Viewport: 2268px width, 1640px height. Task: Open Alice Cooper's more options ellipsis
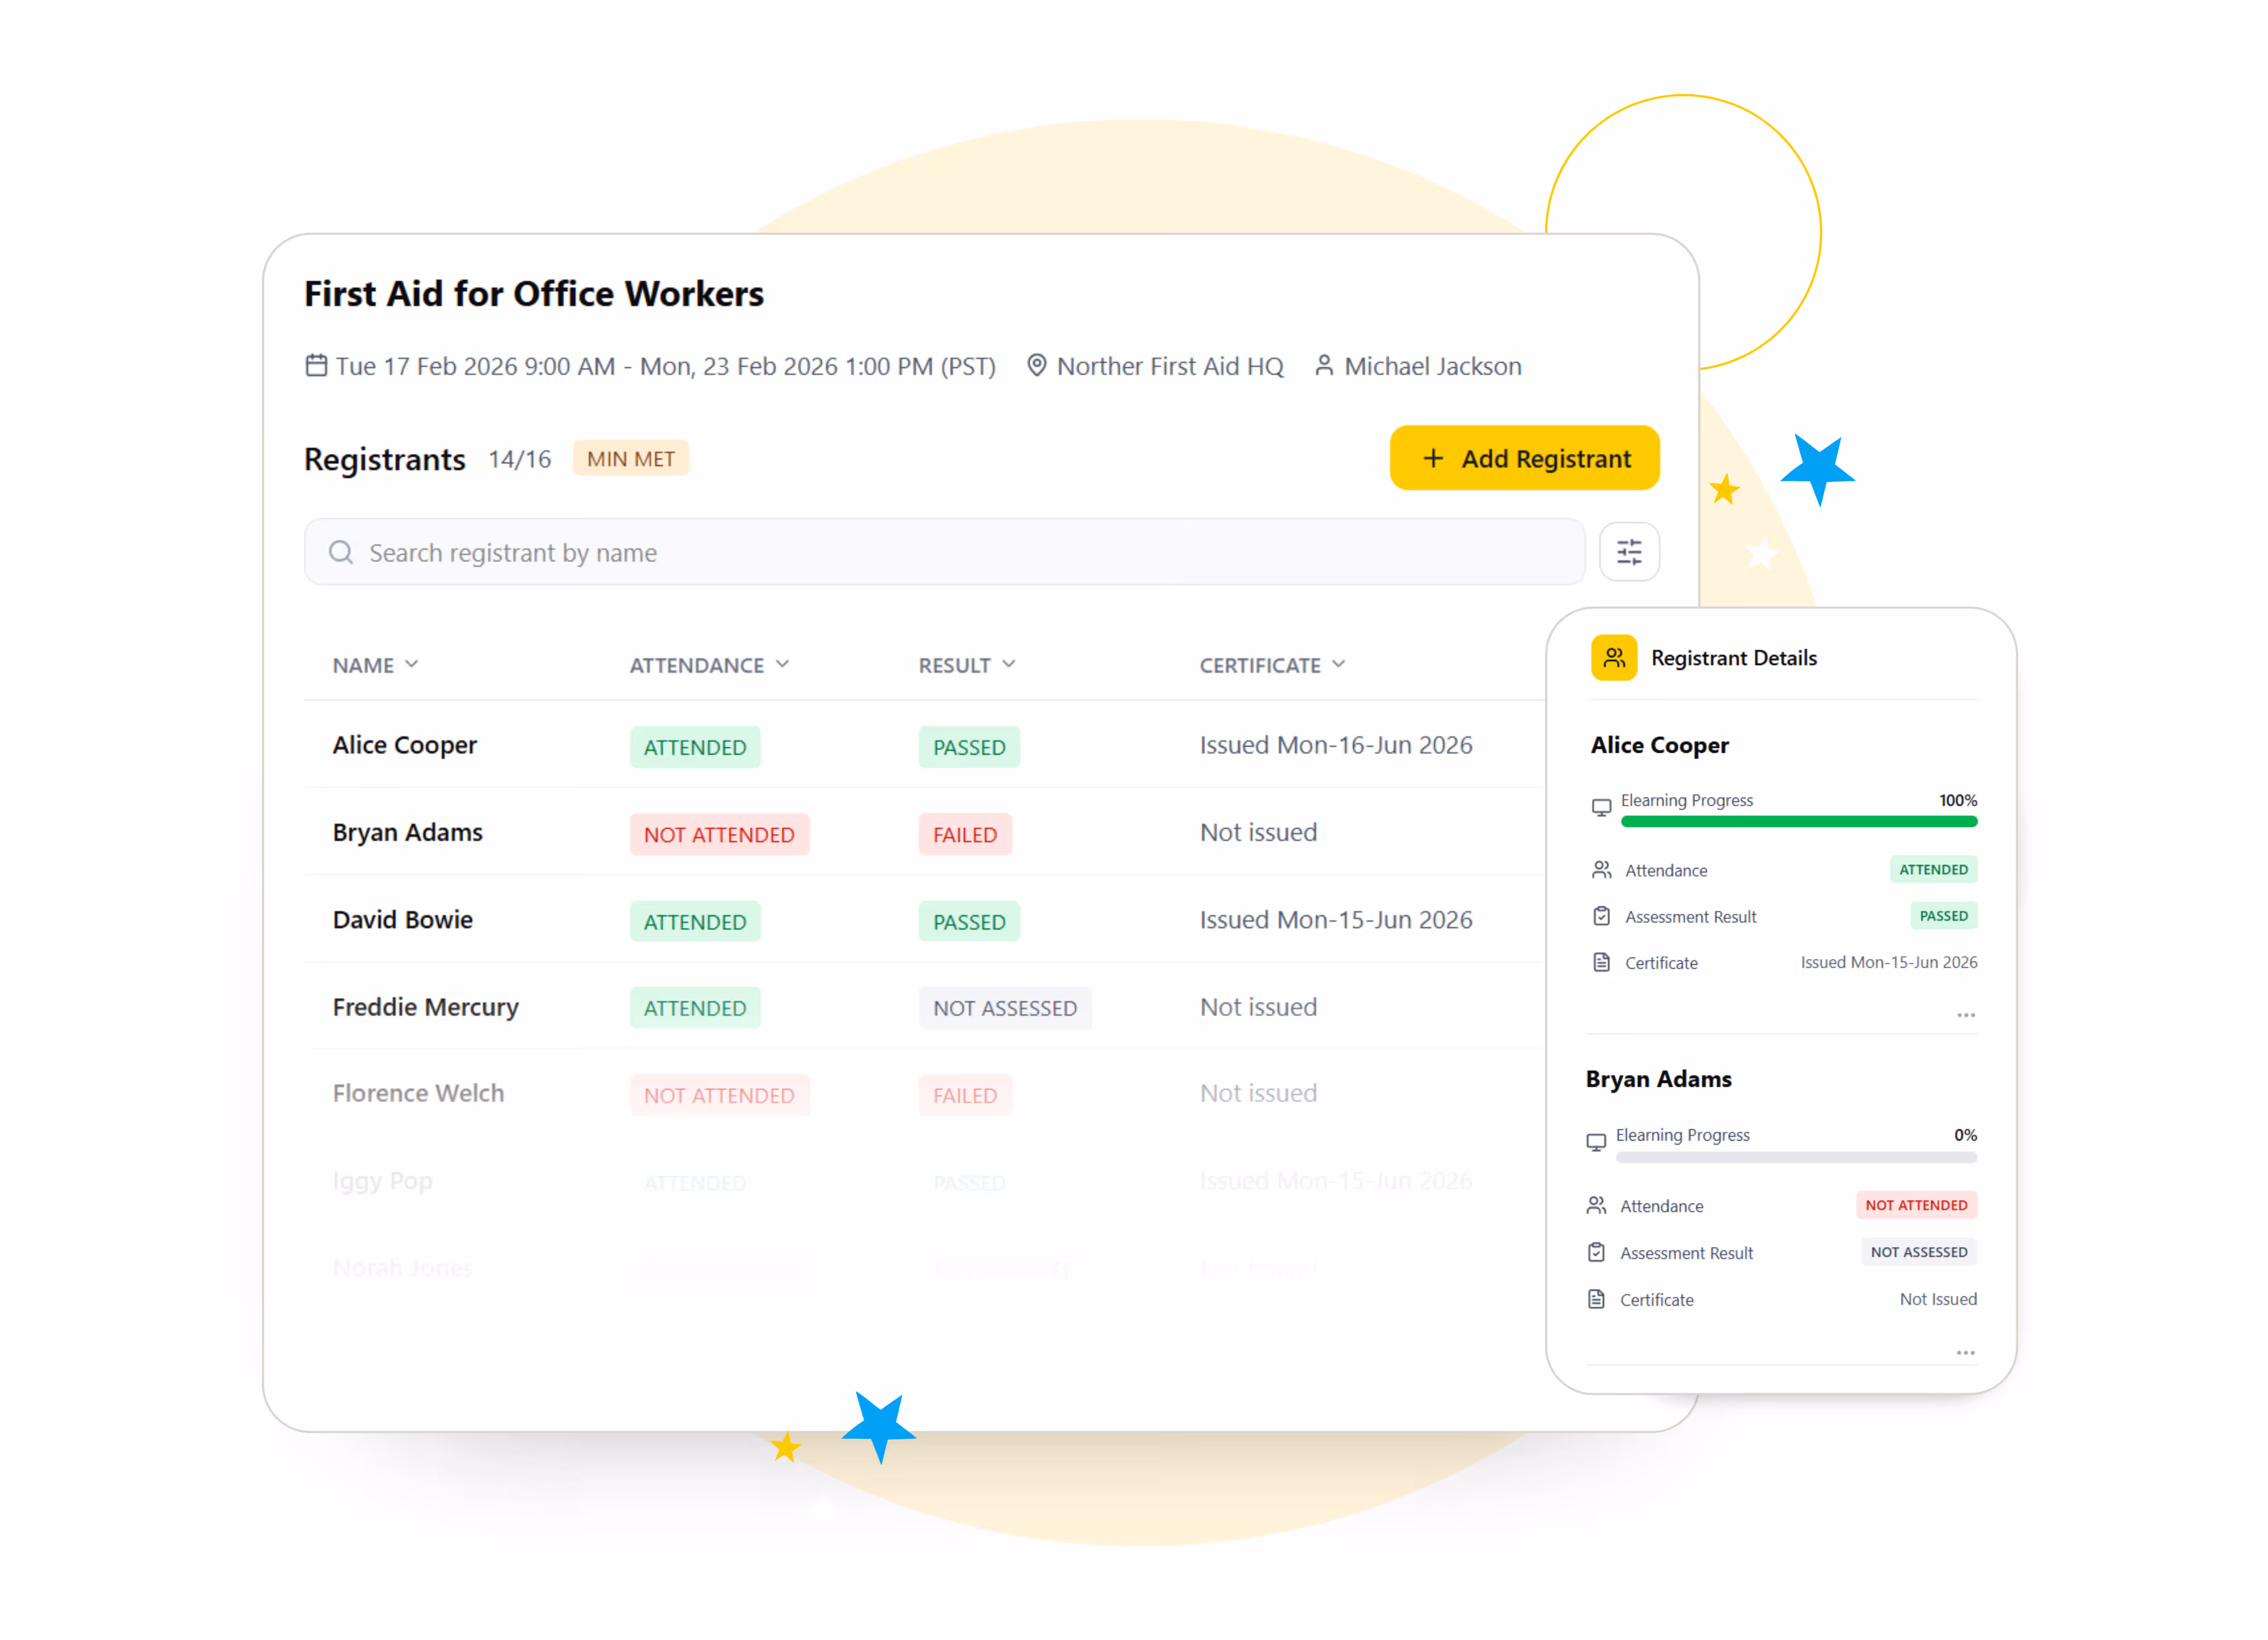click(1965, 1015)
